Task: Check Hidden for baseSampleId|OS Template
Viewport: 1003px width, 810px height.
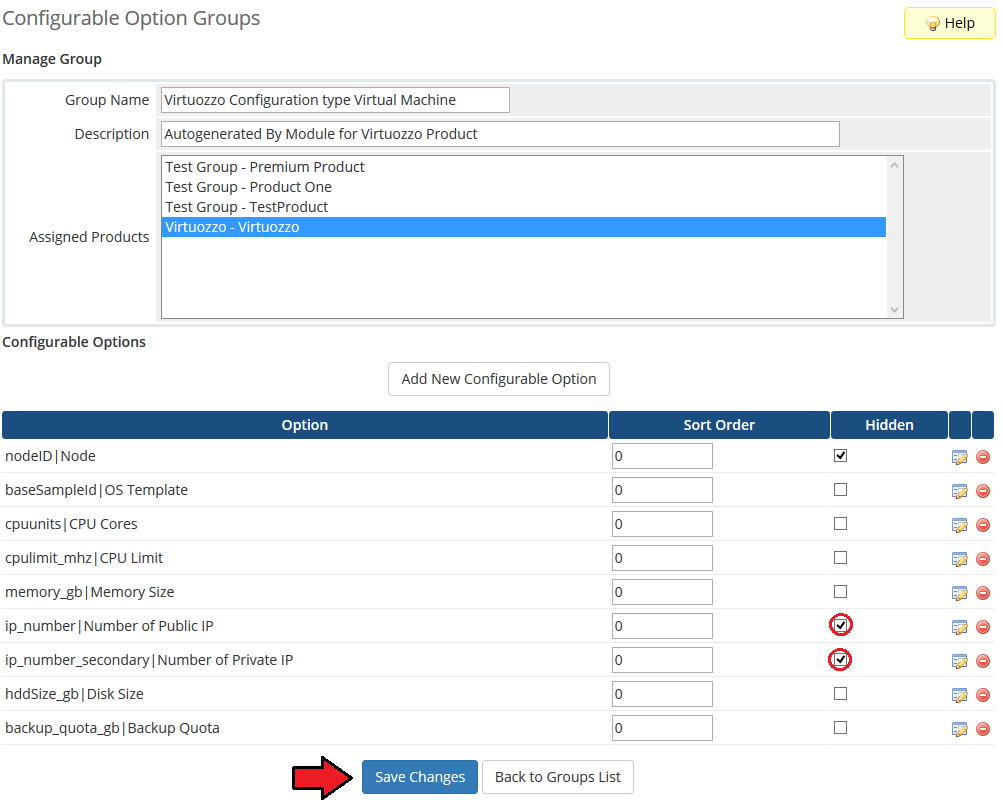Action: click(841, 489)
